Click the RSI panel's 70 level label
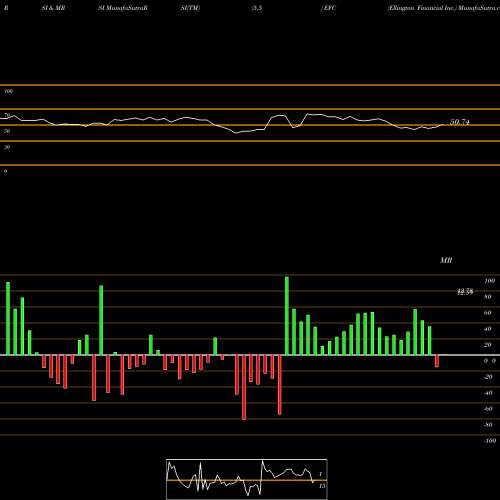The height and width of the screenshot is (500, 500). click(7, 115)
